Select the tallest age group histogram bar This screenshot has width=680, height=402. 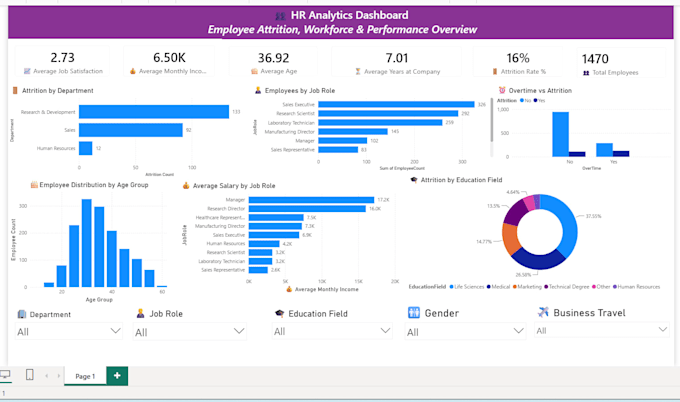[x=87, y=243]
